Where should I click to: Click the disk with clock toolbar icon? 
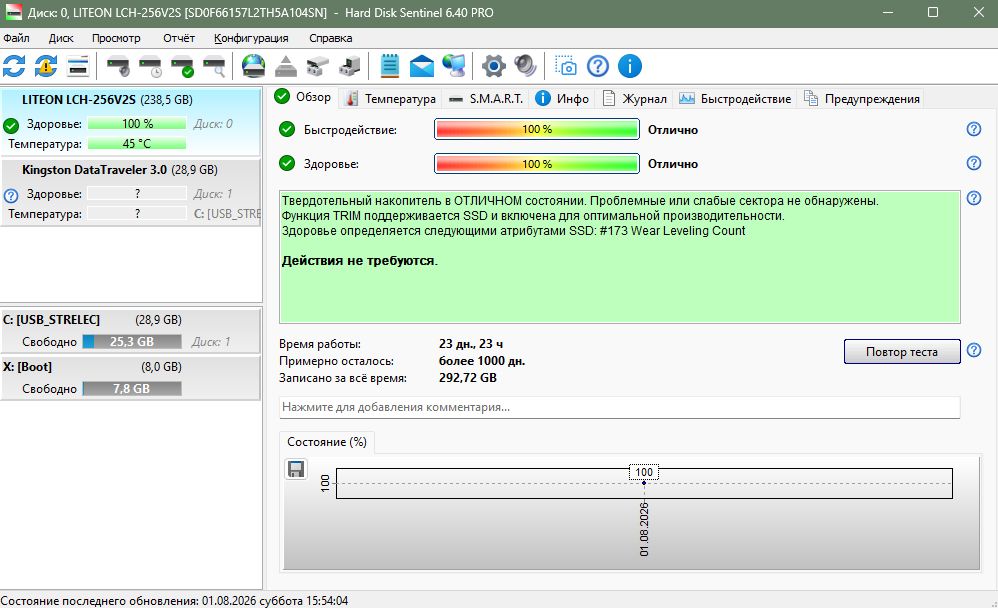pos(150,66)
